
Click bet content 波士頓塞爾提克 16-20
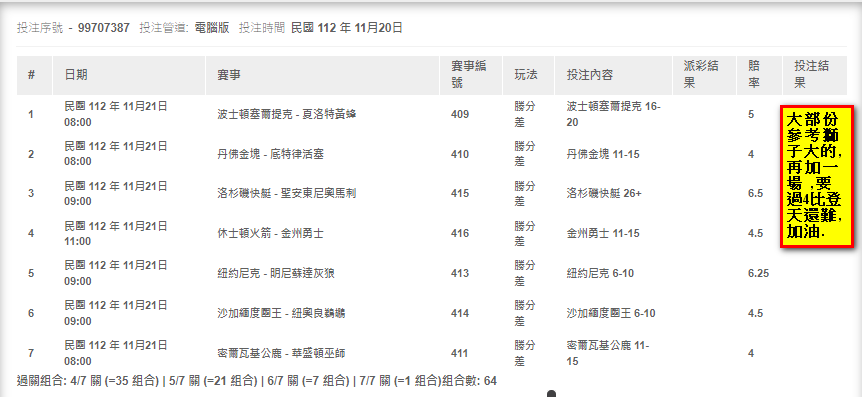coord(614,114)
